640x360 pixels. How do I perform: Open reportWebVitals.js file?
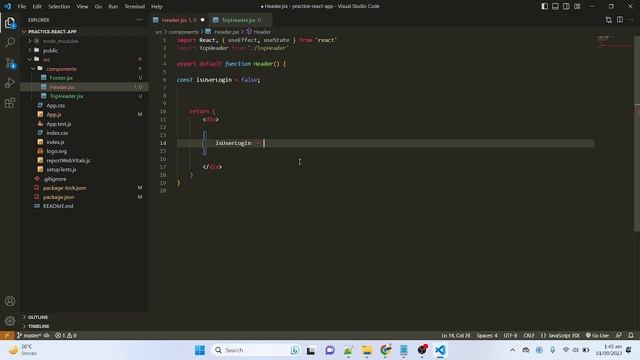68,160
